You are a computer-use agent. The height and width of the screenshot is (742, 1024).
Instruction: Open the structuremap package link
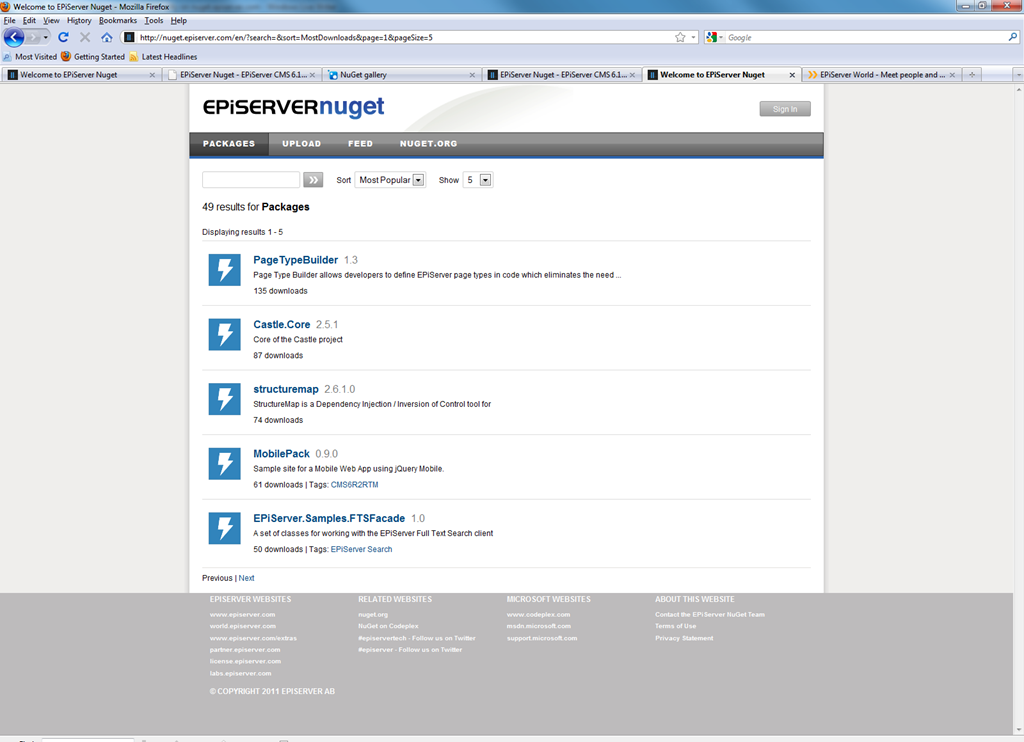pos(285,389)
